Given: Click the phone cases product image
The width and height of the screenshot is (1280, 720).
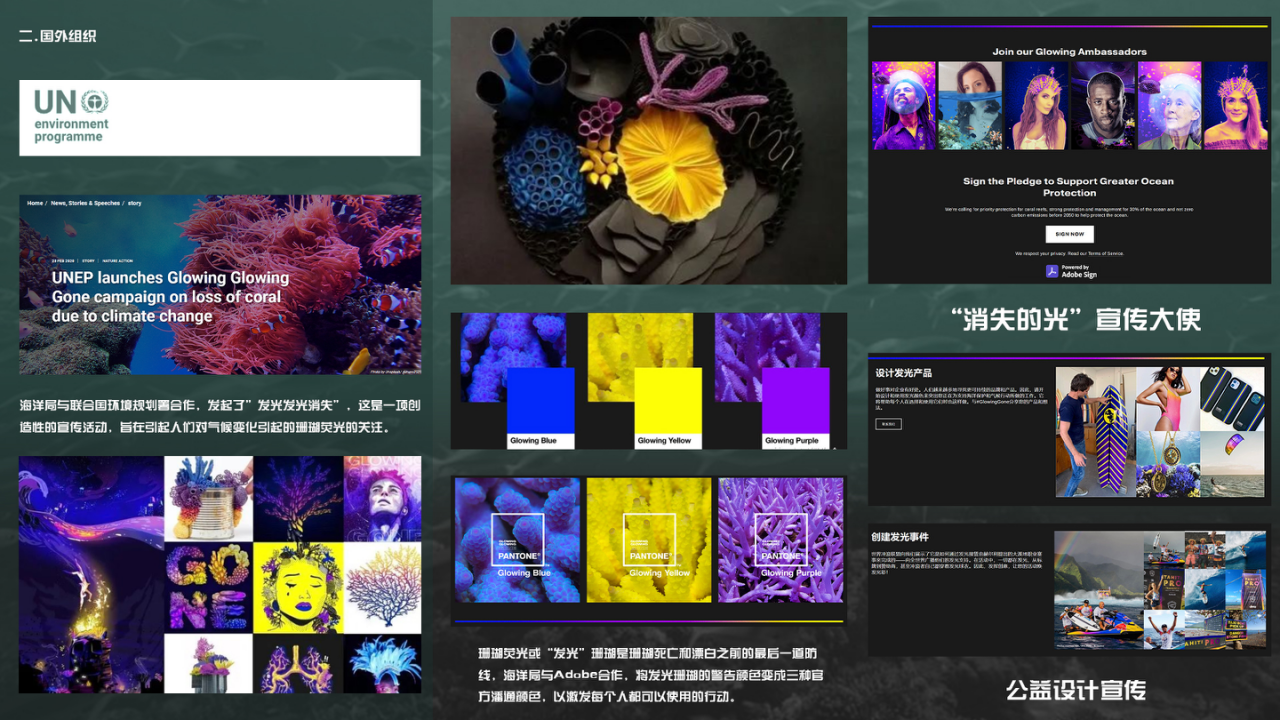Looking at the screenshot, I should (1232, 398).
